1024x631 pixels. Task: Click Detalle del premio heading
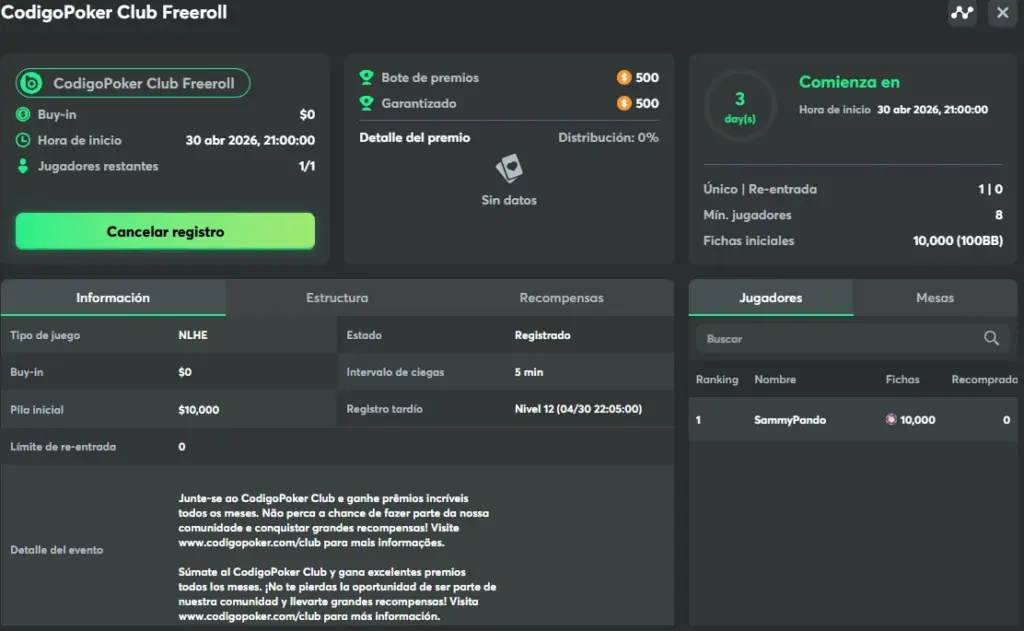point(415,138)
